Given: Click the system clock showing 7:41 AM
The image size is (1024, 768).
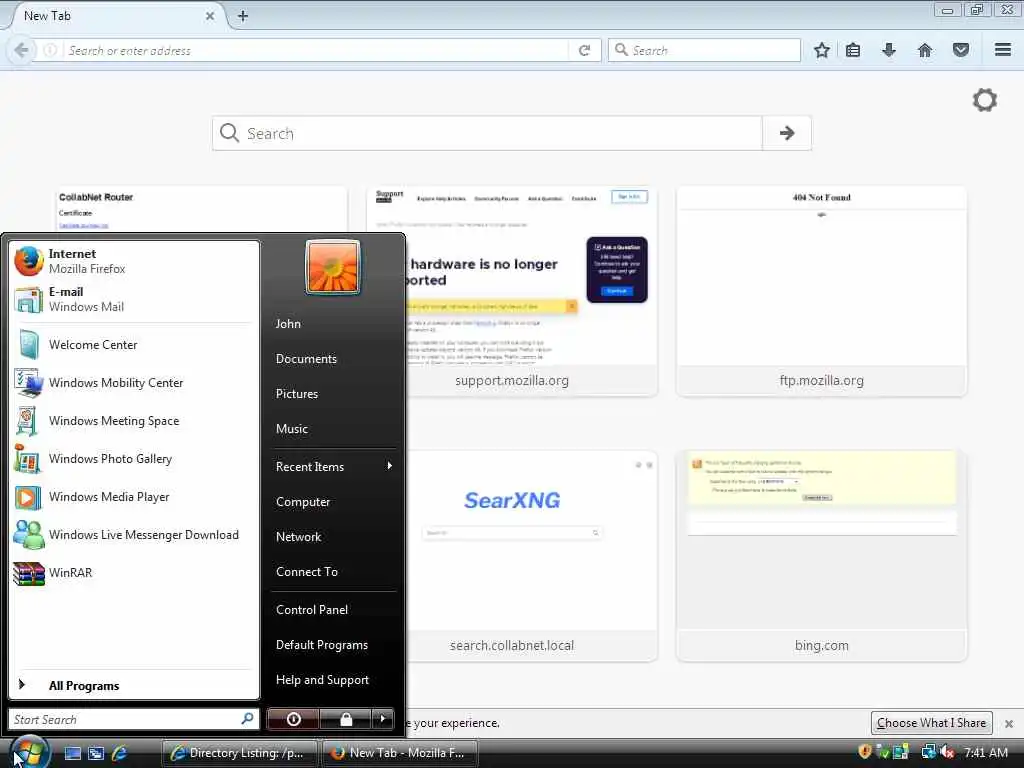Looking at the screenshot, I should click(x=985, y=752).
